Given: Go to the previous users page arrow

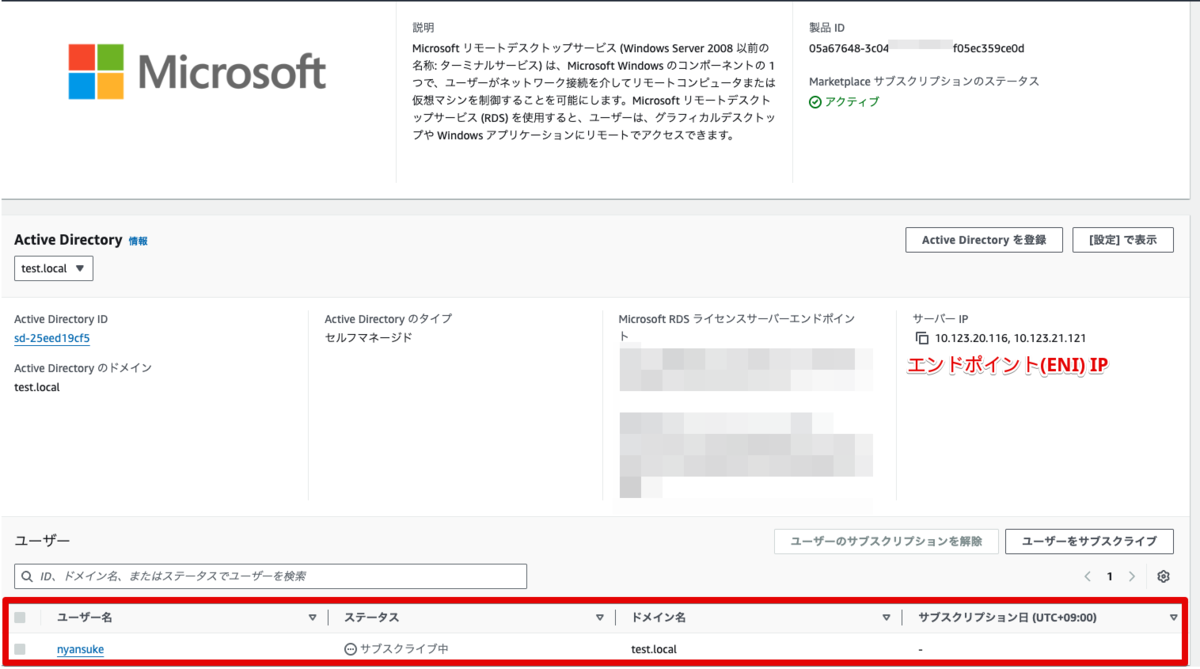Looking at the screenshot, I should click(x=1087, y=576).
